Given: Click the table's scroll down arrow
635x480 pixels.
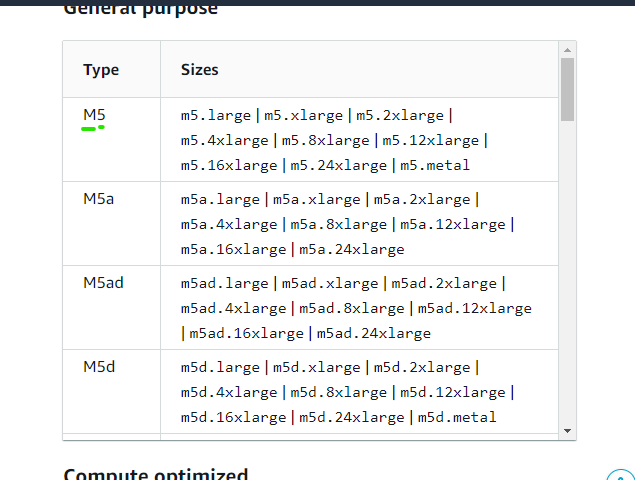Looking at the screenshot, I should [x=568, y=431].
